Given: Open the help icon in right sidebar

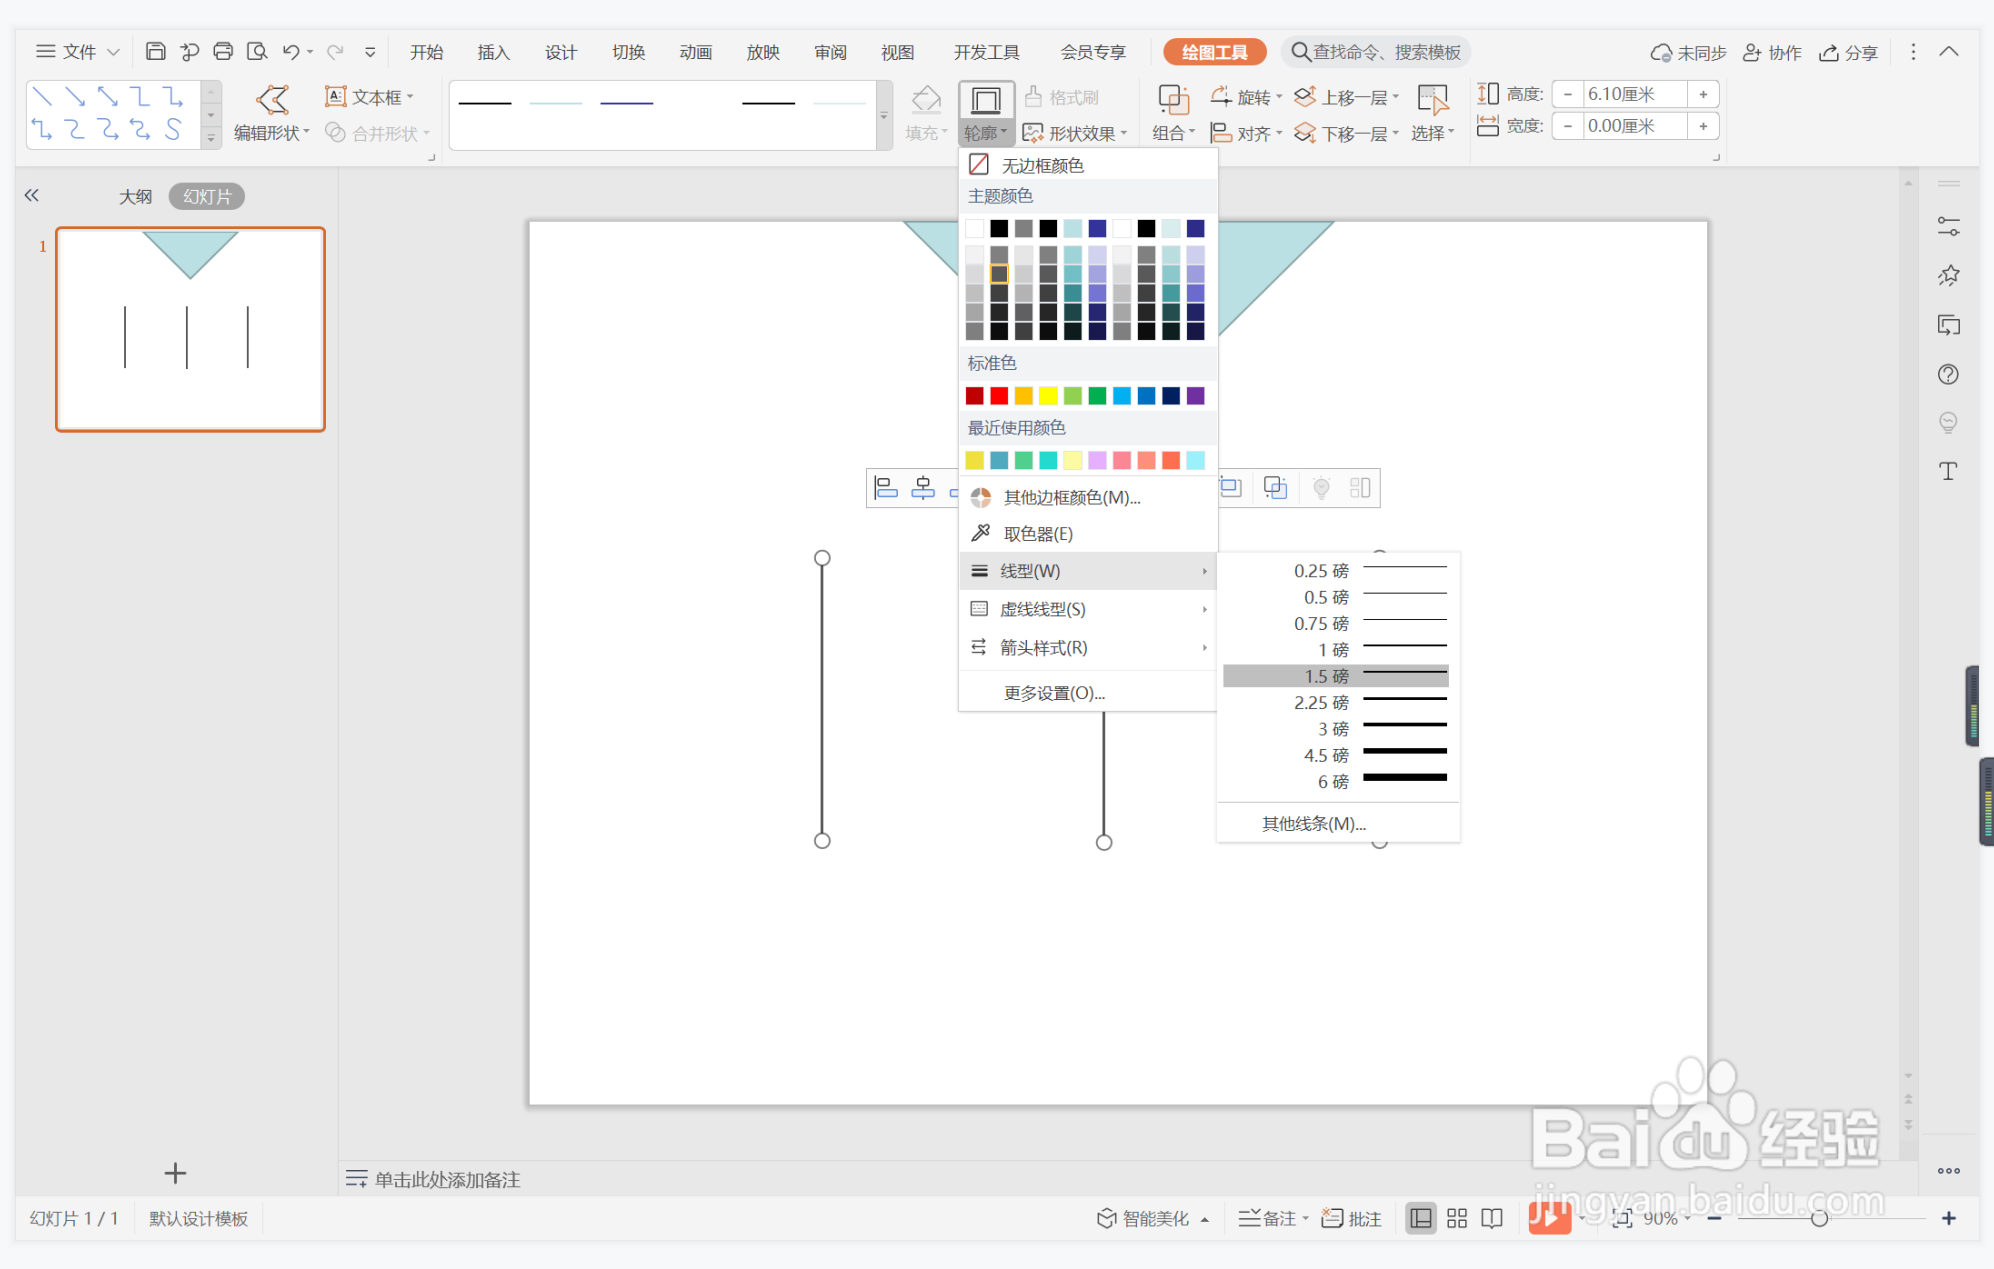Looking at the screenshot, I should click(x=1947, y=374).
